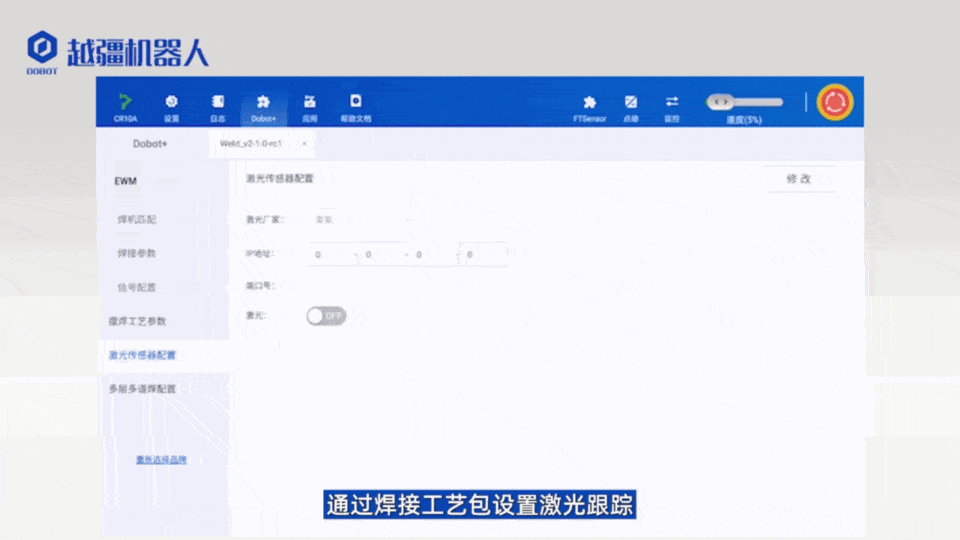Toggle the 激光 laser switch on
The height and width of the screenshot is (540, 960).
click(326, 316)
